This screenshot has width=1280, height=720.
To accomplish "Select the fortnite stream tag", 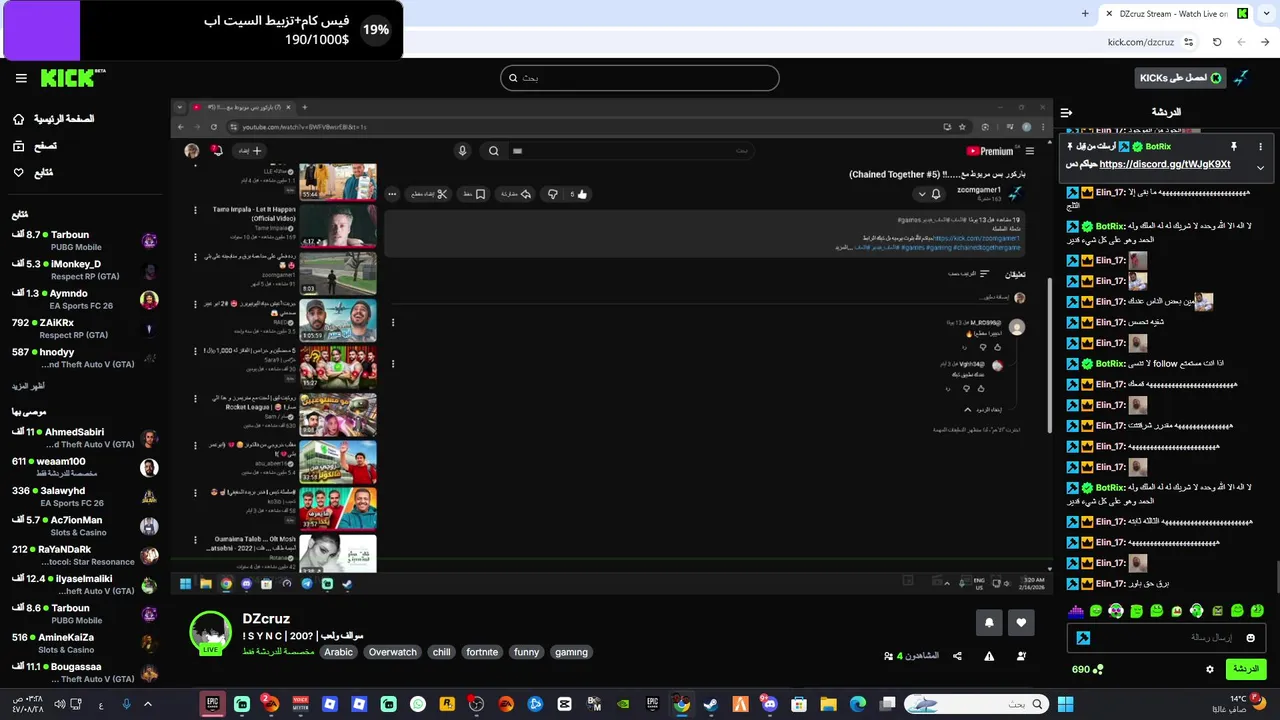I will tap(482, 652).
